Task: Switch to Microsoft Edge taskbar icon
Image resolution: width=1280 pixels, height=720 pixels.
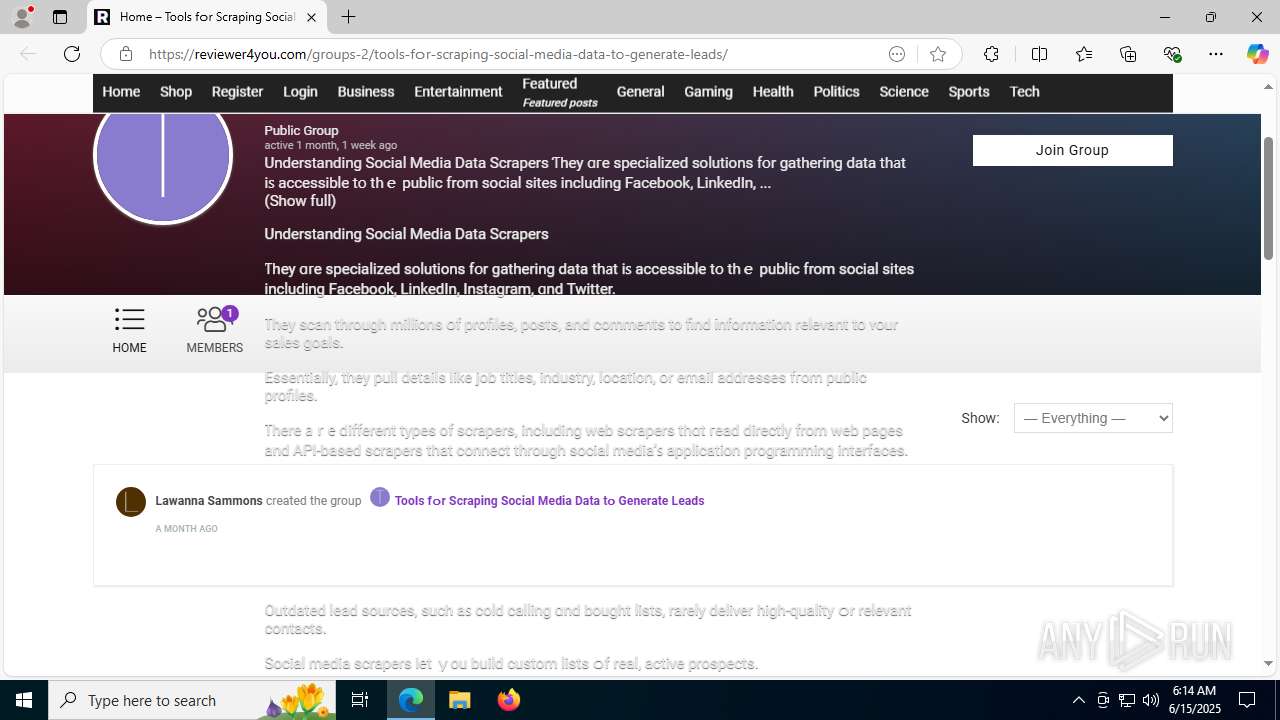Action: coord(411,700)
